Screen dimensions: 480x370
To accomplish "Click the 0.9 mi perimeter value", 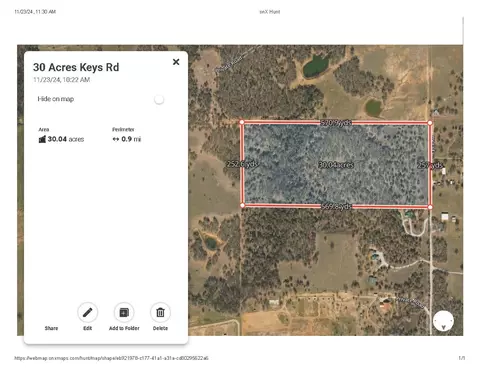I will [x=131, y=139].
